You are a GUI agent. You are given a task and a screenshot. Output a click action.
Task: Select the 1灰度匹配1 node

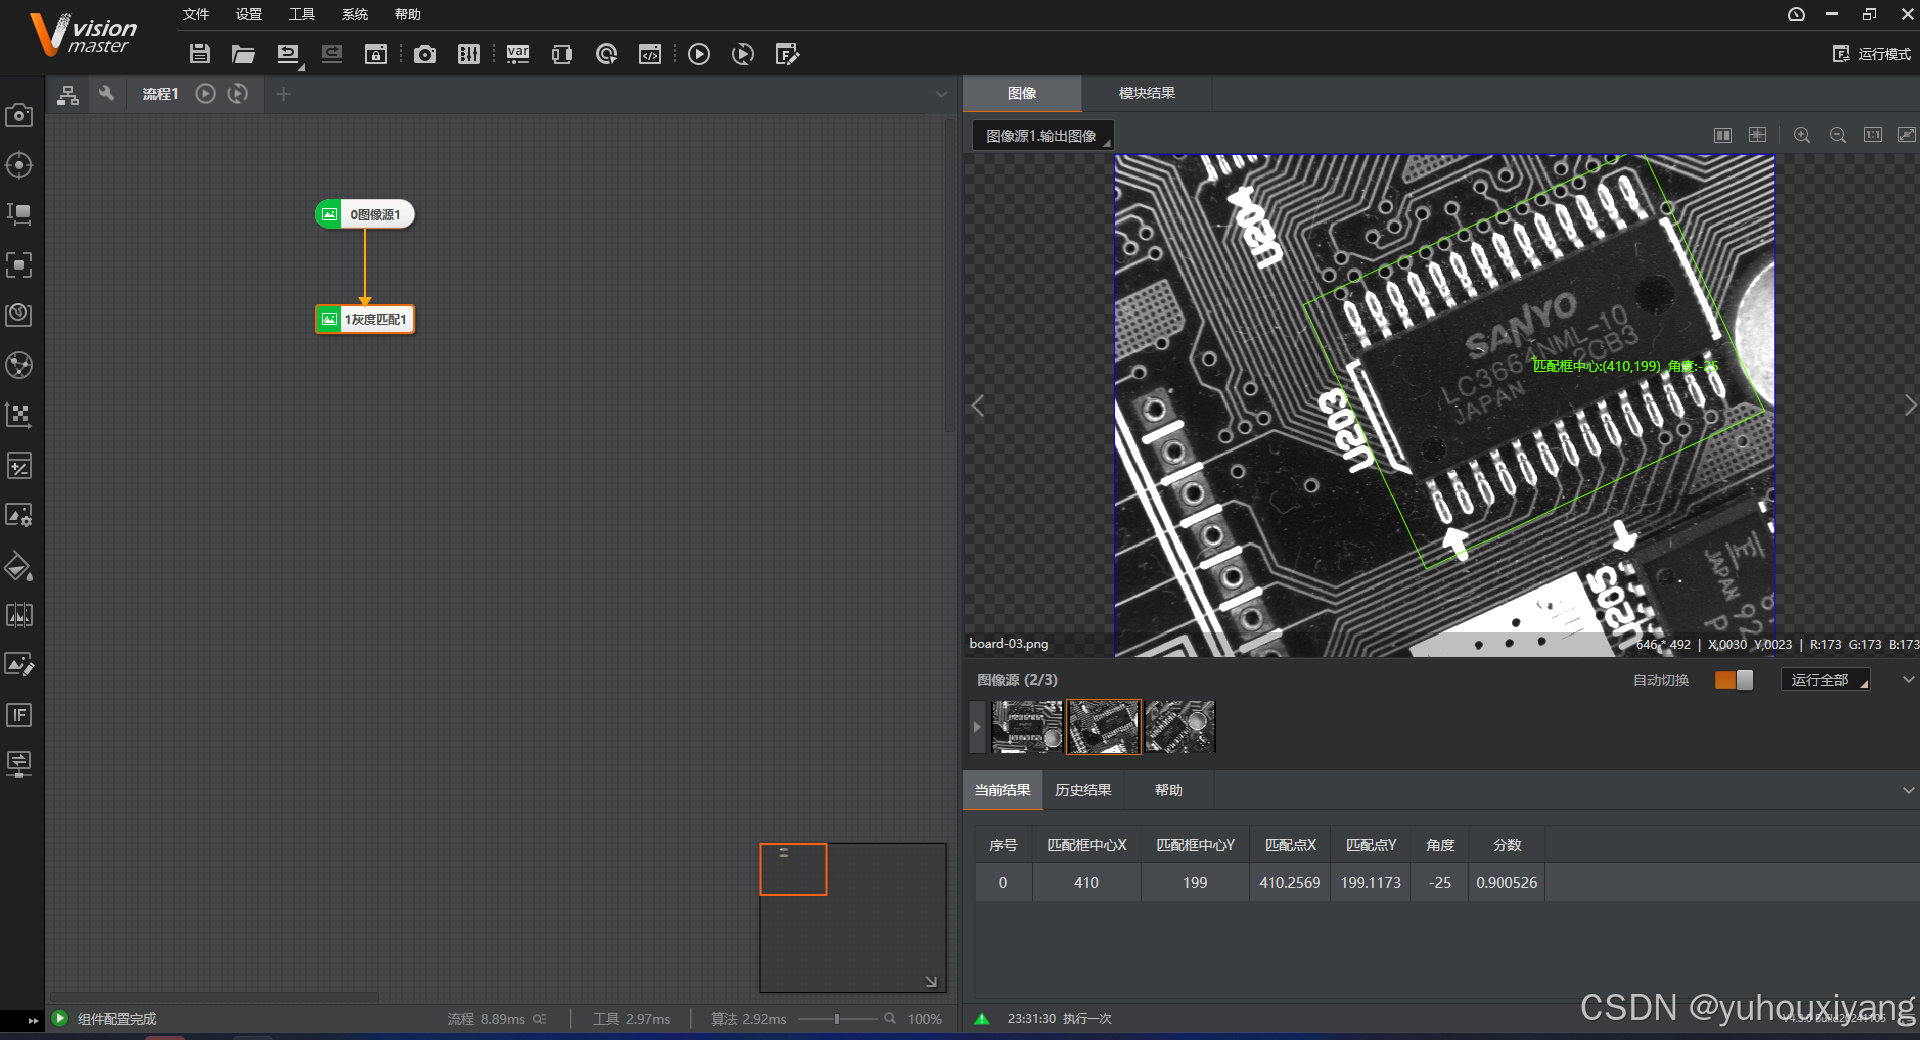tap(365, 319)
